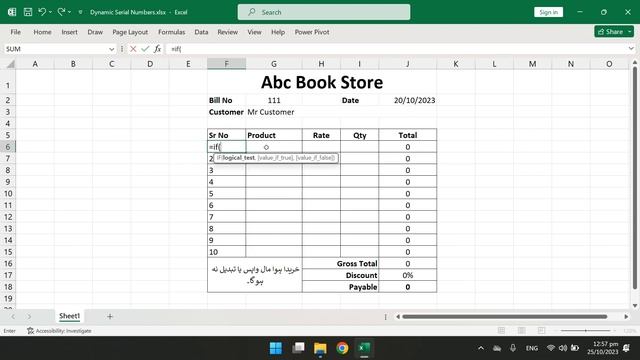
Task: Select the Sheet1 tab
Action: point(69,316)
